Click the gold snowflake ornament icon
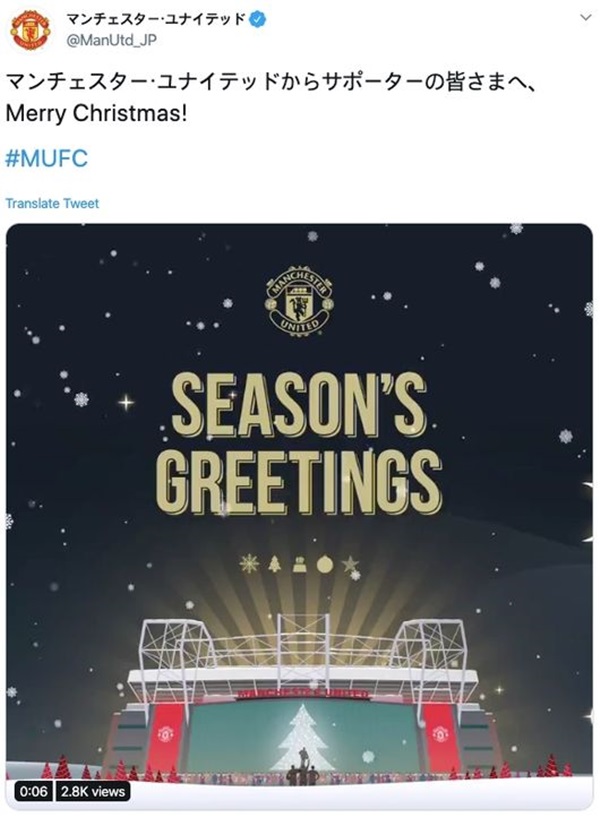600x817 pixels. point(249,564)
